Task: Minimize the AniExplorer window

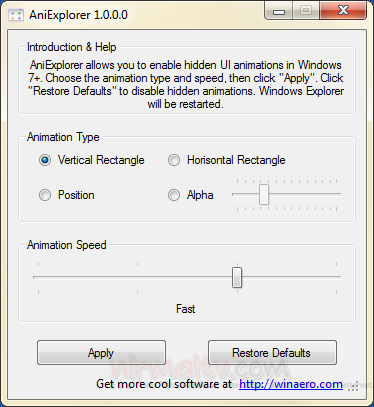Action: tap(279, 11)
